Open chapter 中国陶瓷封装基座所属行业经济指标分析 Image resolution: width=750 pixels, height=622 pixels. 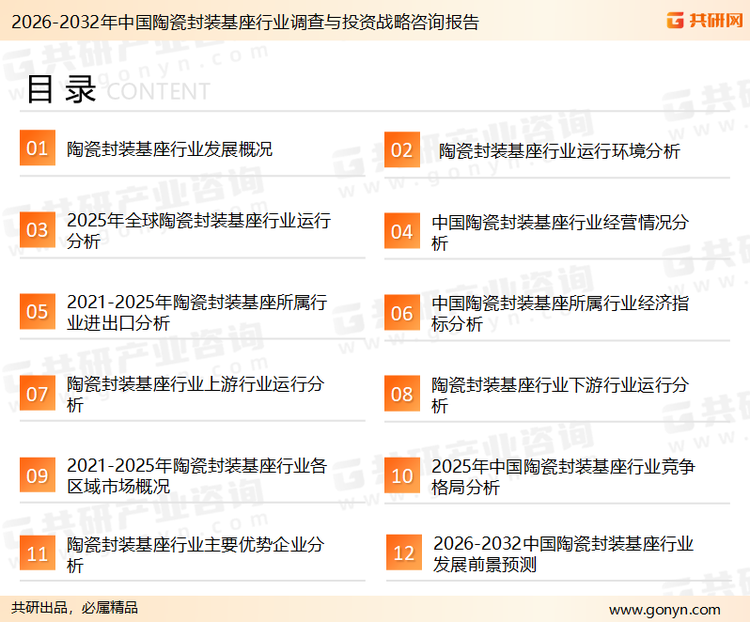[560, 314]
